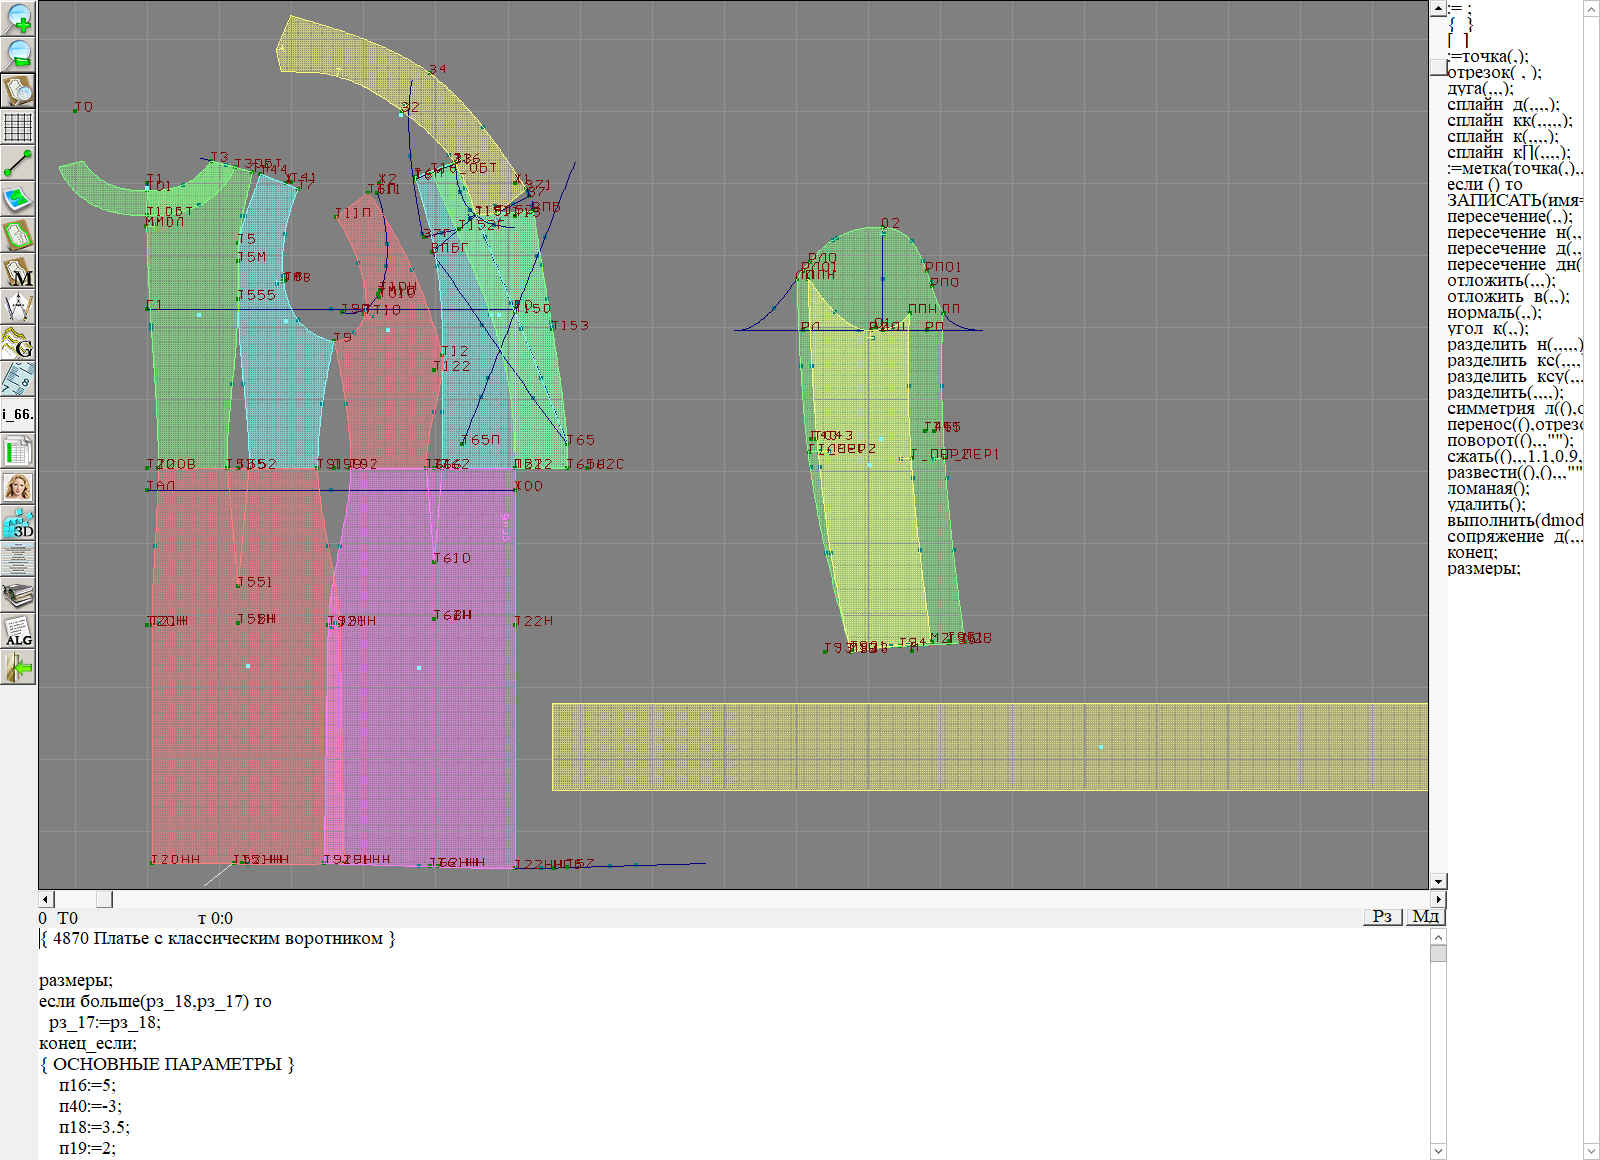Click the 'Рз' button
Screen dimensions: 1600x1160
[x=1383, y=917]
